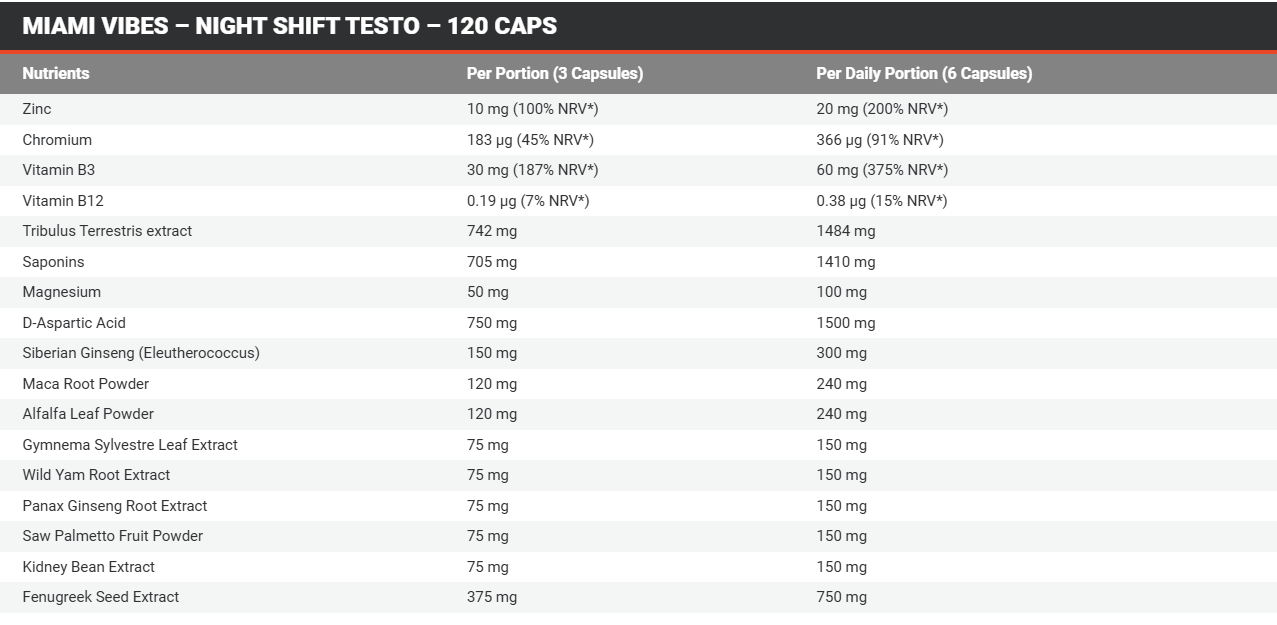This screenshot has width=1277, height=625.
Task: Select the Magnesium row label
Action: tap(62, 292)
